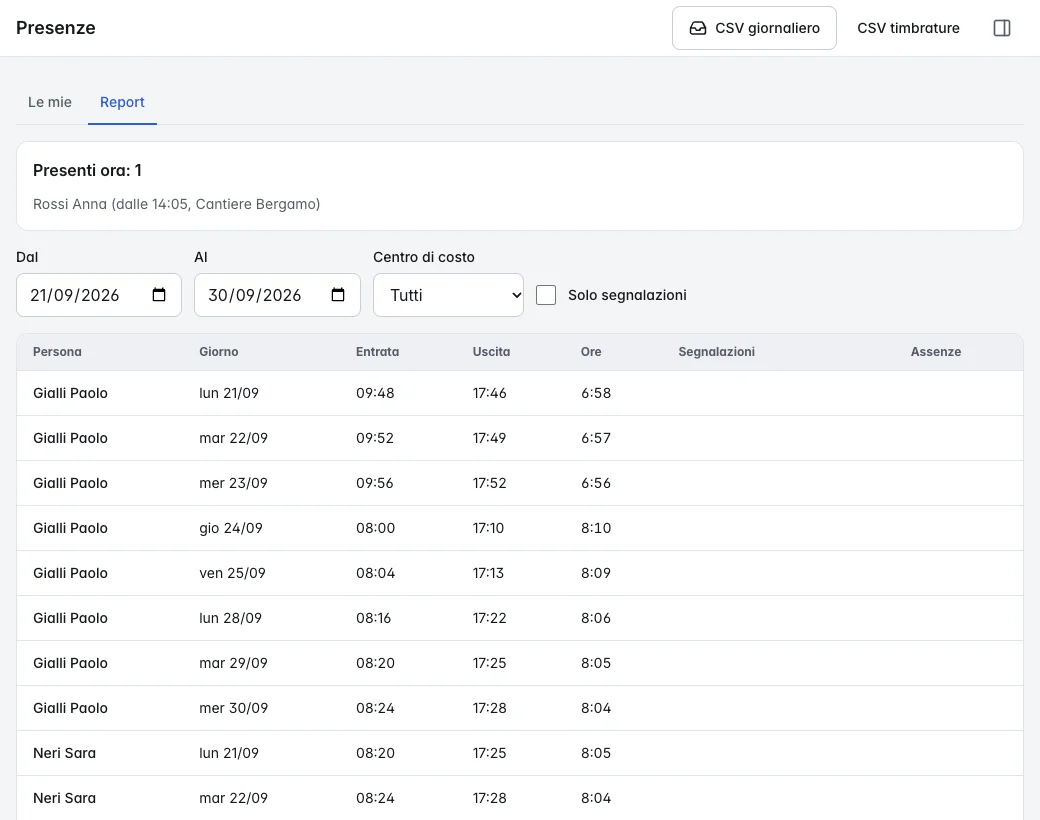
Task: Click the mar 22/09 cell for Neri Sara
Action: 233,799
